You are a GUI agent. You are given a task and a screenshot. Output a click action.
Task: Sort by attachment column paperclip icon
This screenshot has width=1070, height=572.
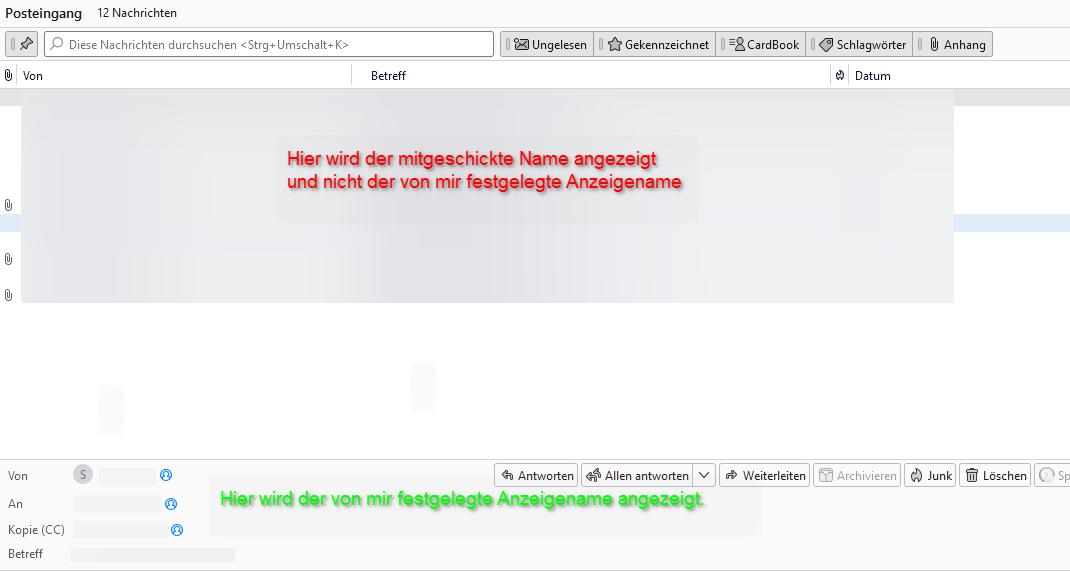pos(9,75)
